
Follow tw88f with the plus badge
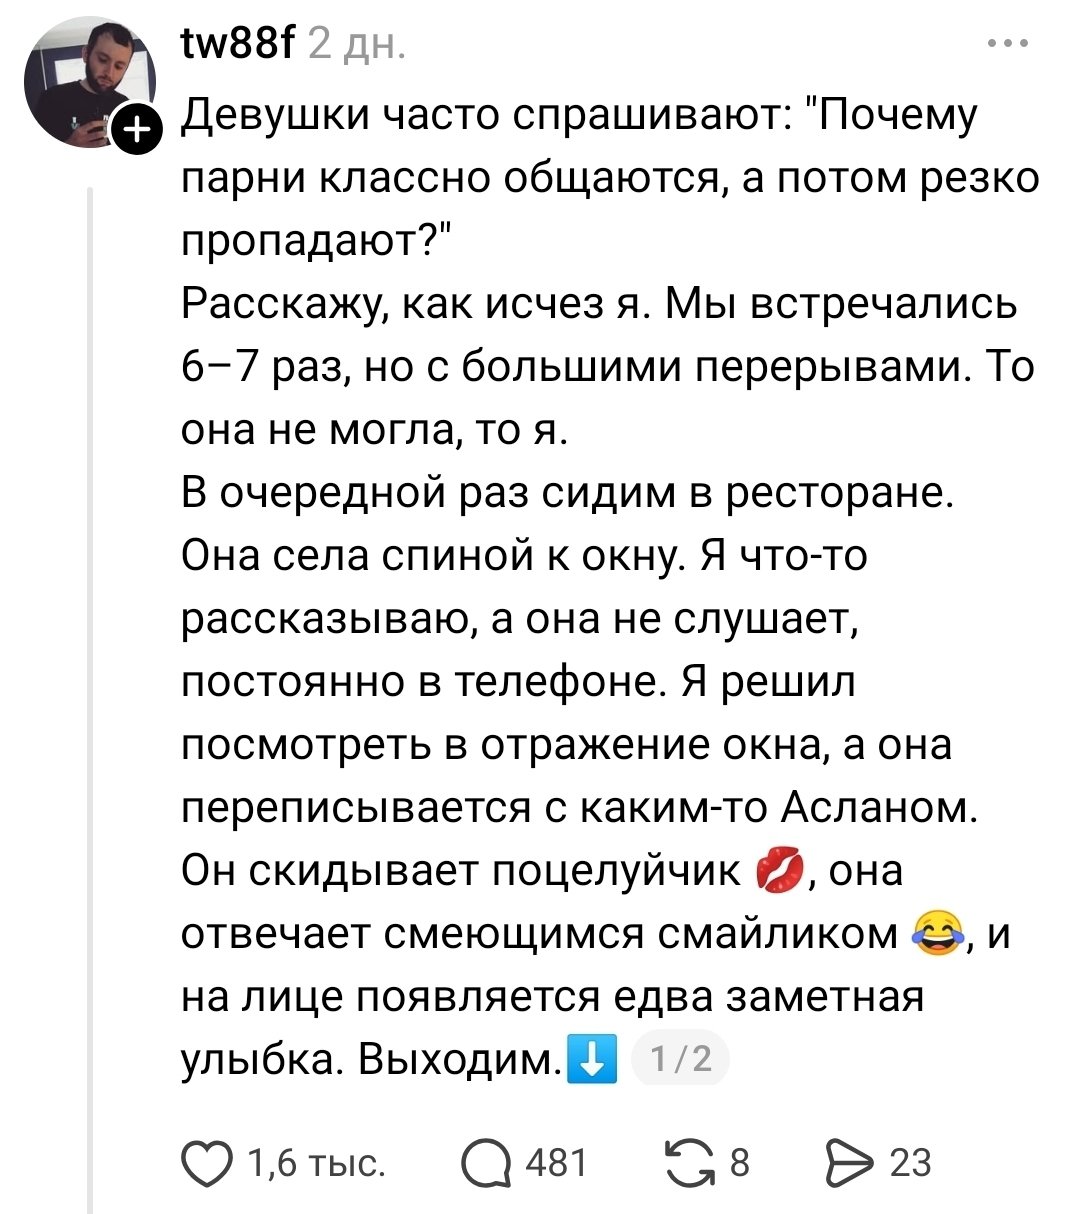click(x=137, y=129)
